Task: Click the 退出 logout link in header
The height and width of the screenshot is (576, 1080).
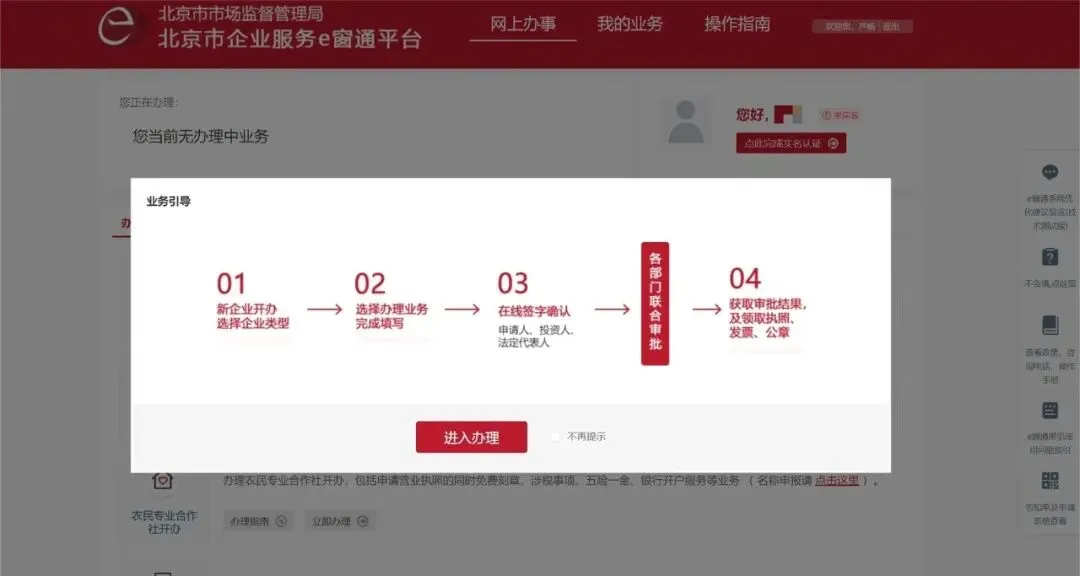Action: (x=891, y=26)
